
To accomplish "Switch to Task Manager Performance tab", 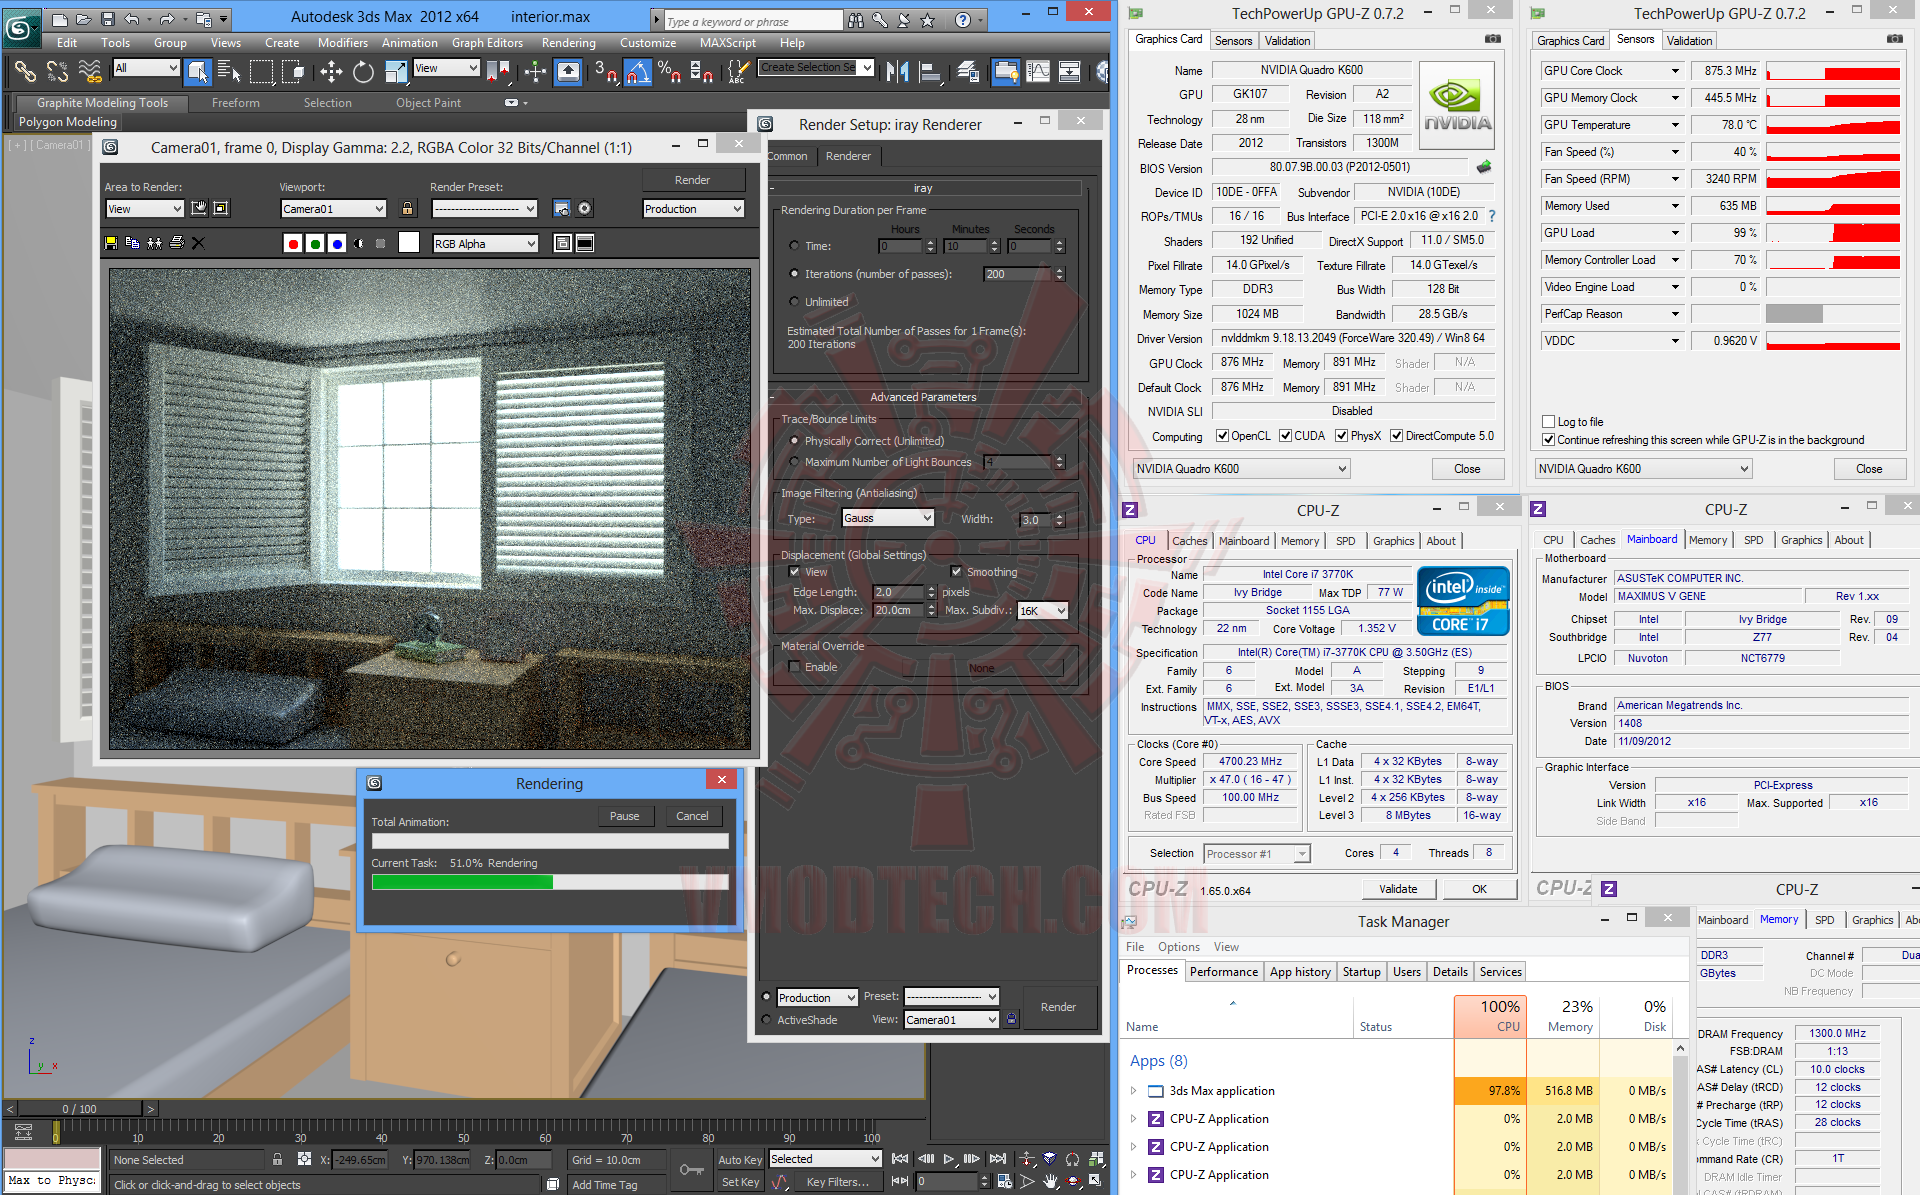I will 1223,972.
